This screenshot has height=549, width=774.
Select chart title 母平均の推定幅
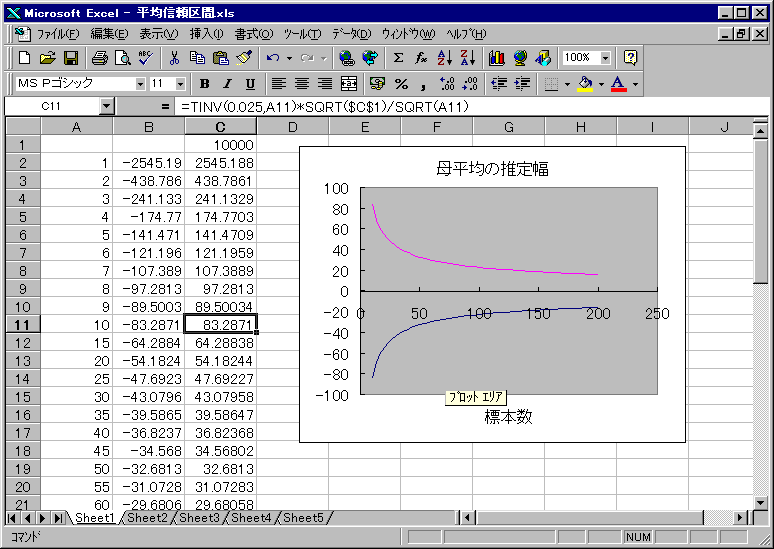click(492, 169)
